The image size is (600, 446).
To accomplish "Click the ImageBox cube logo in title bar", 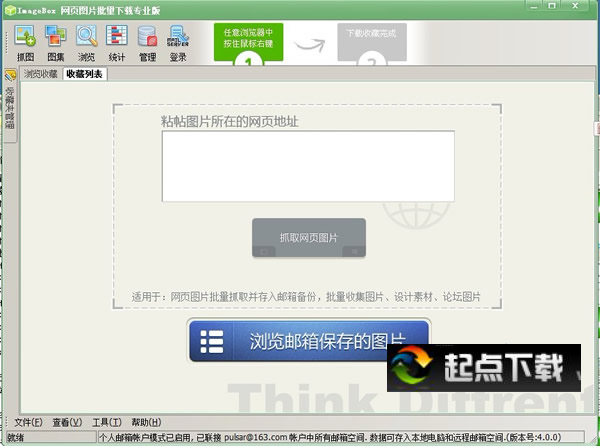I will pyautogui.click(x=10, y=10).
